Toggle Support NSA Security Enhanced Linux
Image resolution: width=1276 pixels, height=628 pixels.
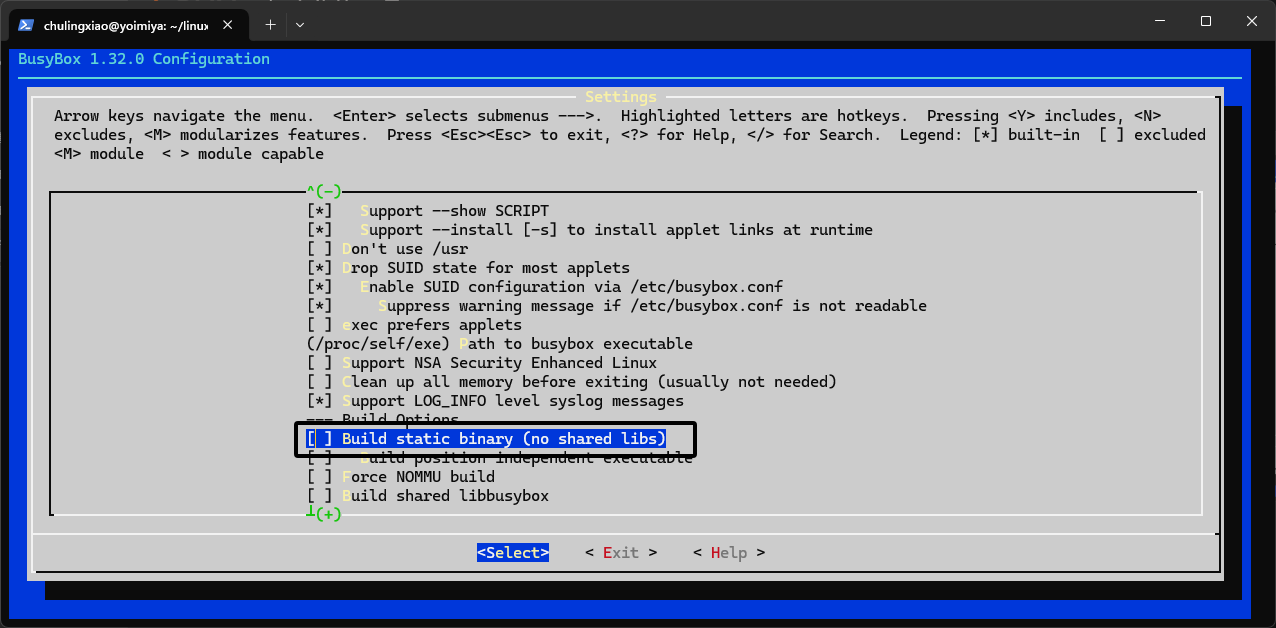(x=482, y=363)
